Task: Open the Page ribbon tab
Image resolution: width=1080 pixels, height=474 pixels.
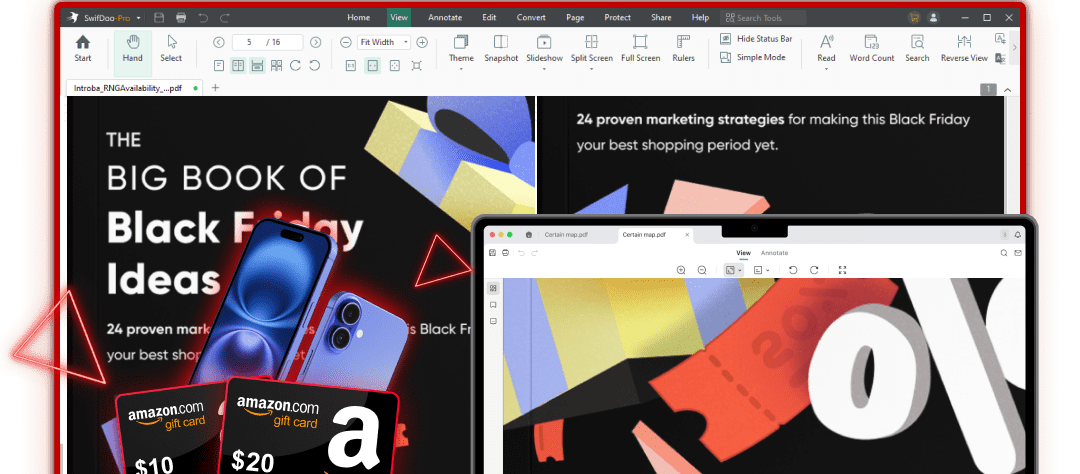Action: coord(575,17)
